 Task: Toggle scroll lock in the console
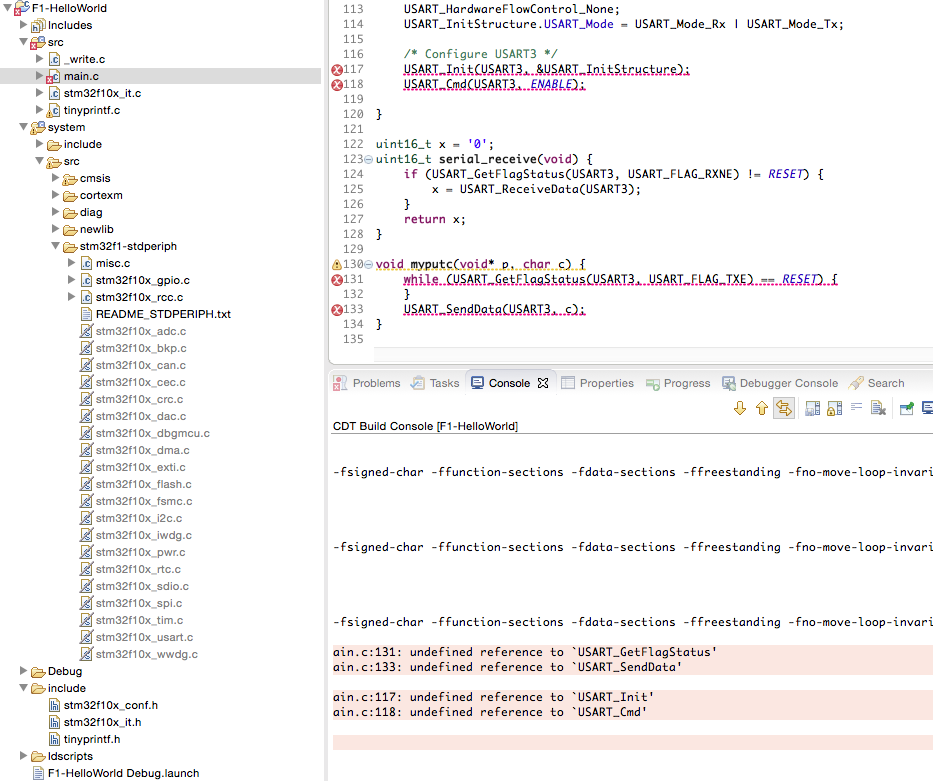click(x=834, y=408)
